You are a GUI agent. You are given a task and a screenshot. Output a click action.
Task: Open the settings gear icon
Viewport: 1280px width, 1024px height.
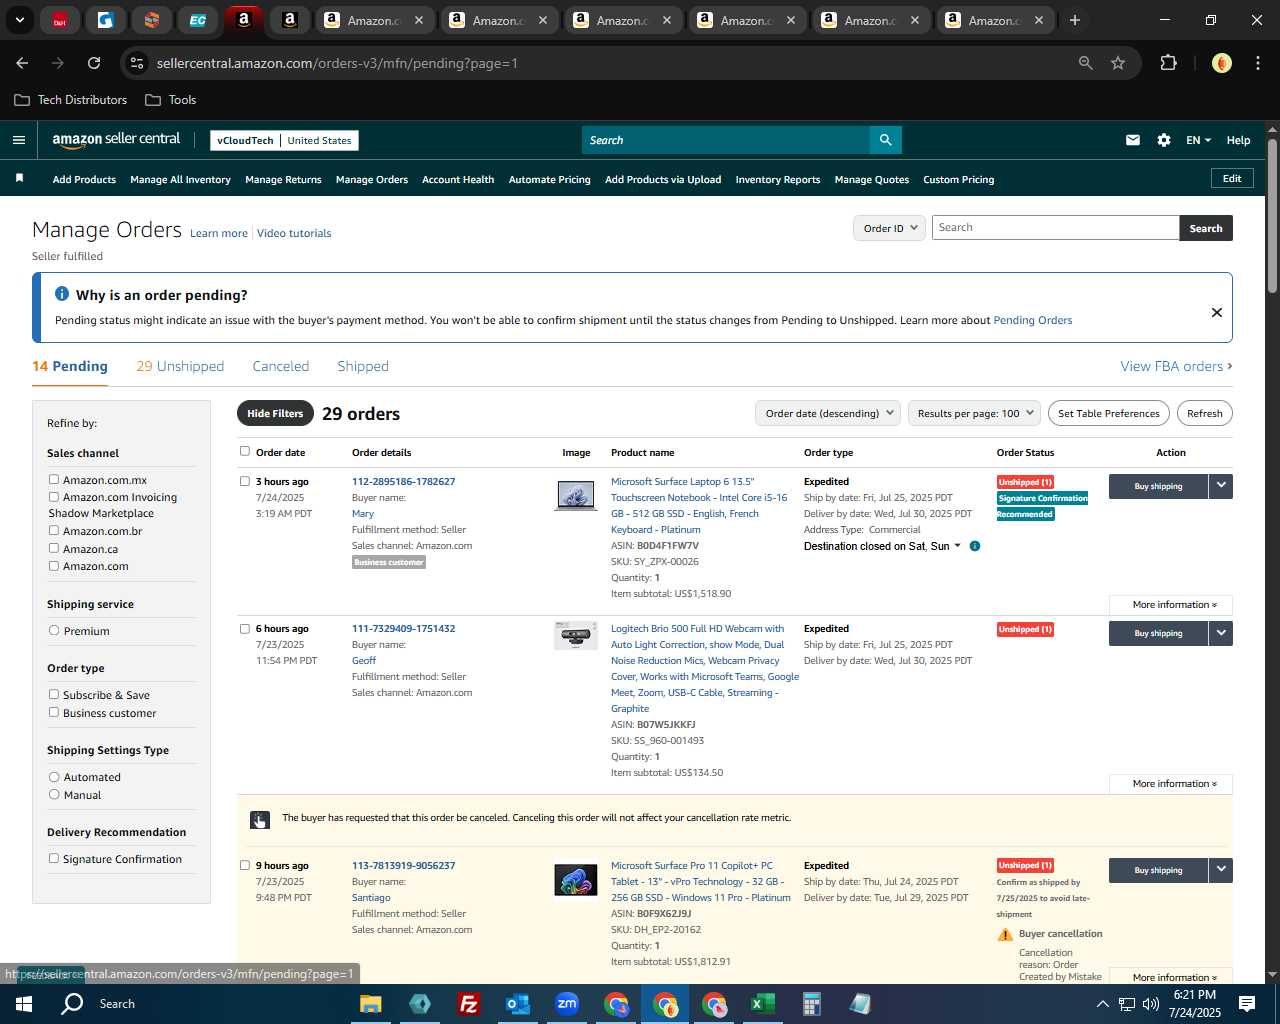click(x=1164, y=140)
